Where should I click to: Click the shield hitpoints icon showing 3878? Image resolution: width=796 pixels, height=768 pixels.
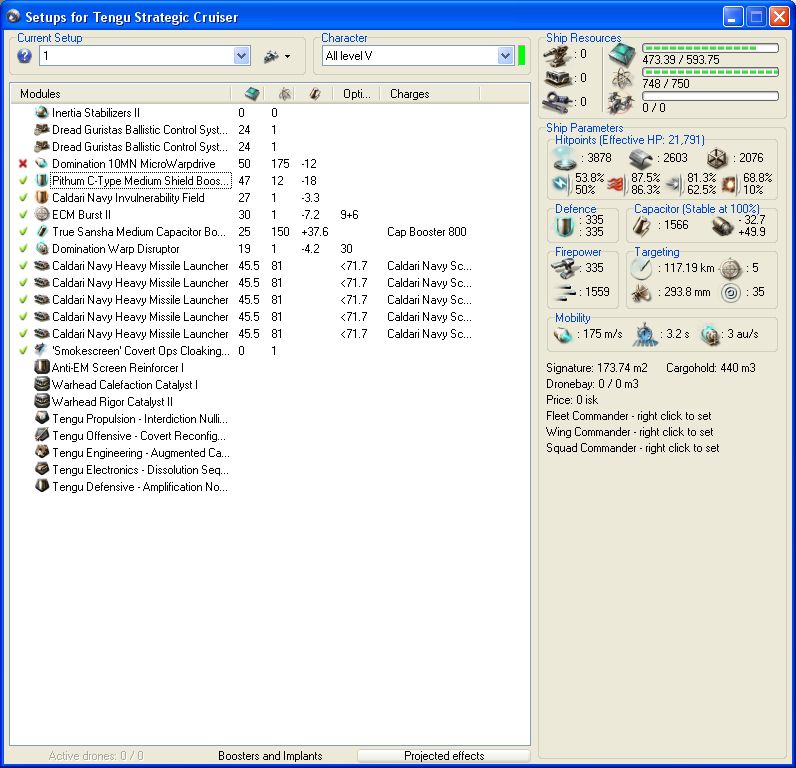[x=565, y=158]
